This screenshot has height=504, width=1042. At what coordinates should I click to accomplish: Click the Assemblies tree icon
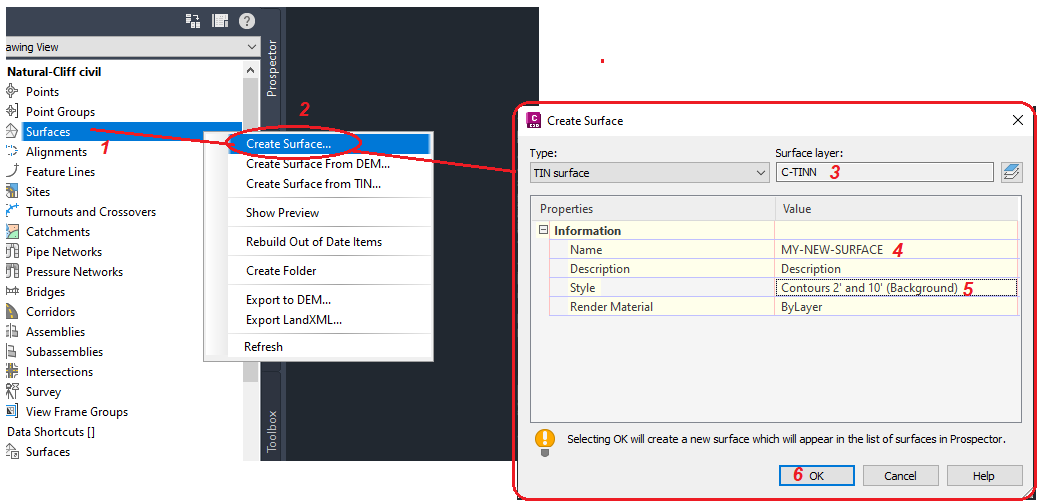point(12,331)
